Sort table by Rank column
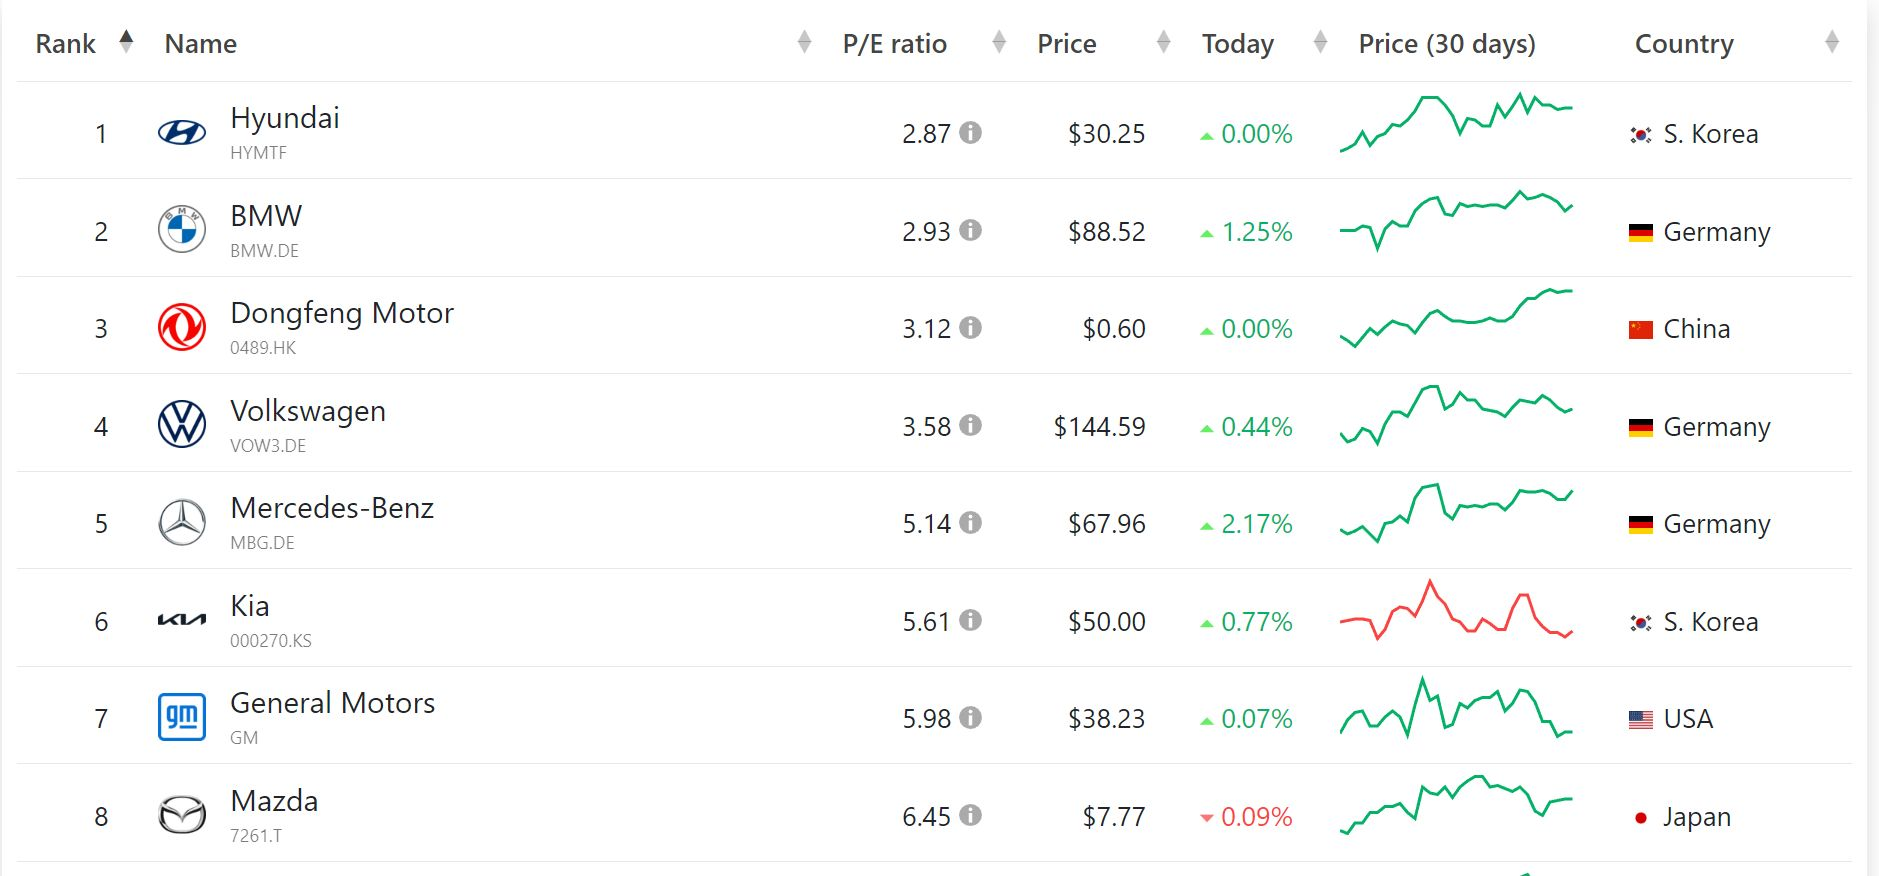 126,42
